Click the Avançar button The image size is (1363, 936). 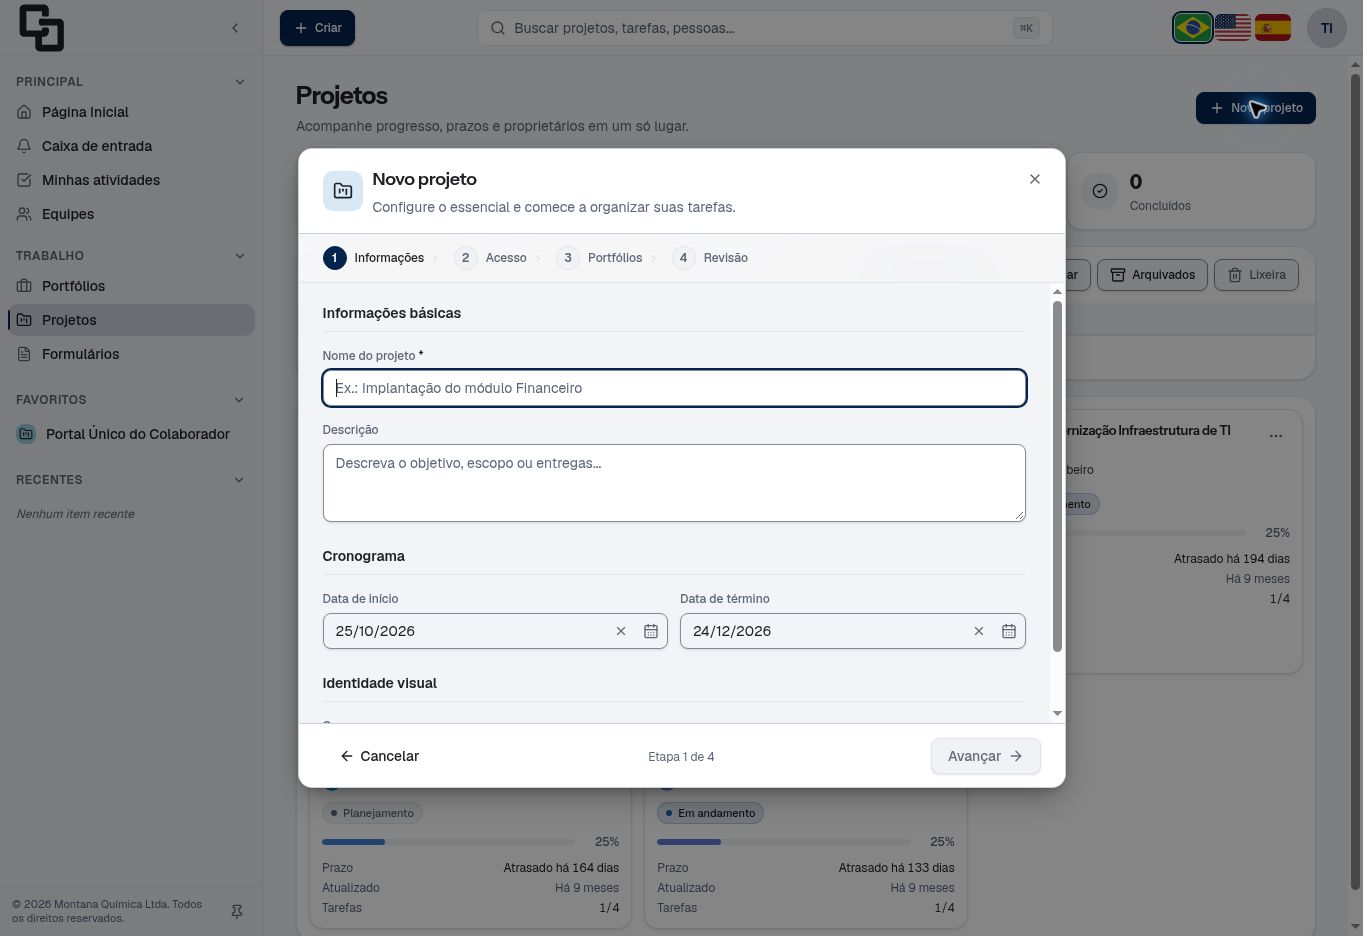(985, 756)
